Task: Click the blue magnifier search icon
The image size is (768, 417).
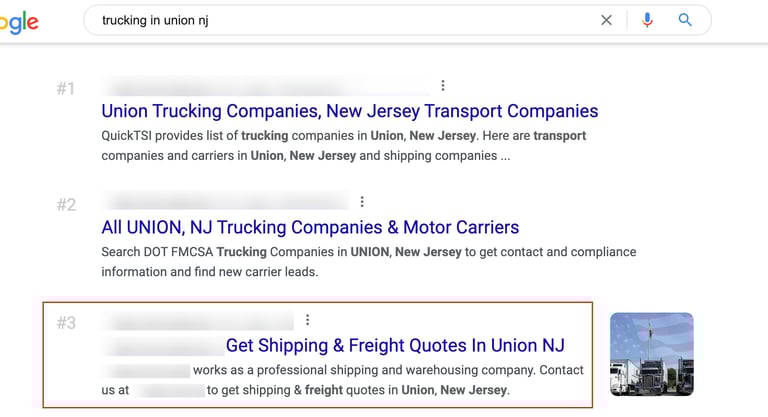Action: [x=685, y=20]
